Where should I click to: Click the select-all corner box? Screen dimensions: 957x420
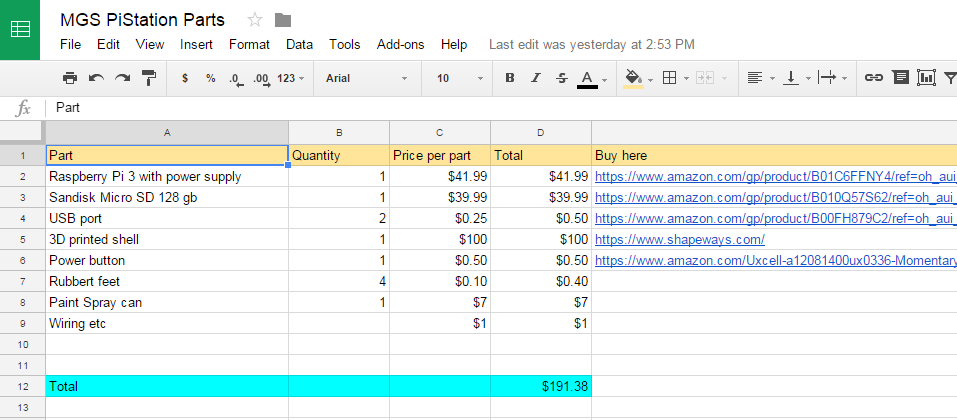coord(23,132)
